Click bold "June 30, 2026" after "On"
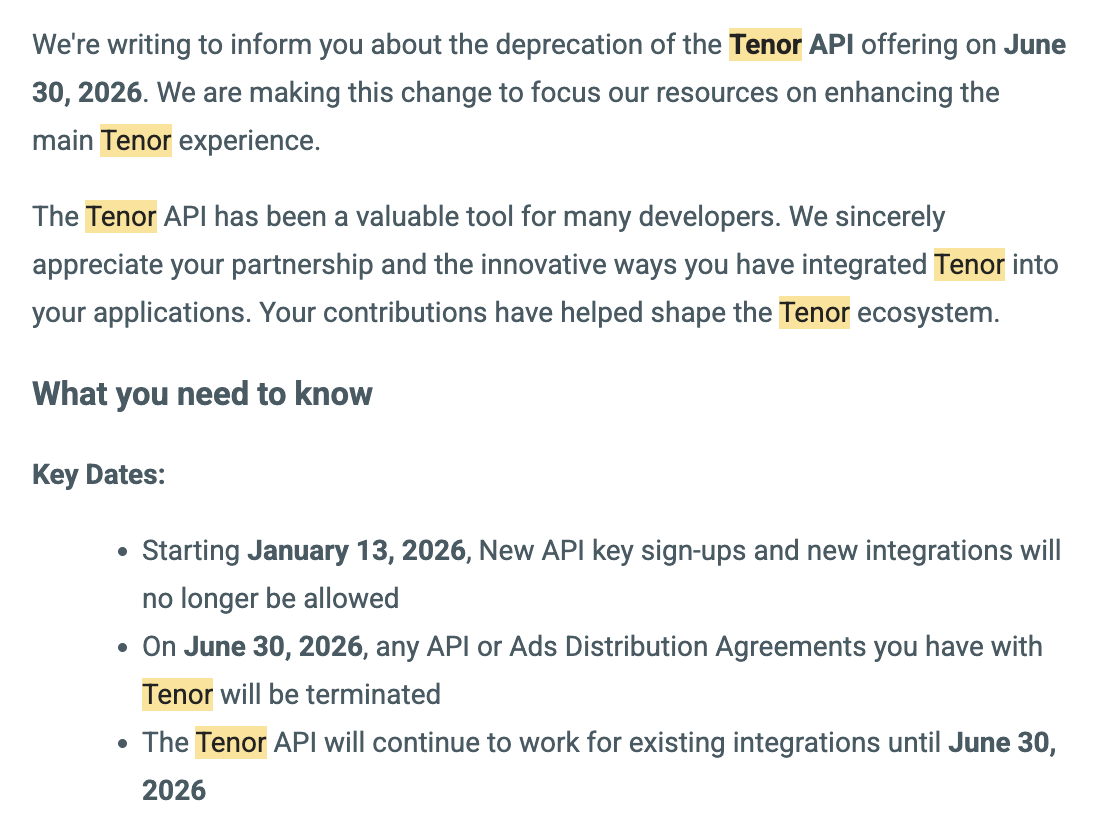Image resolution: width=1120 pixels, height=840 pixels. [273, 647]
